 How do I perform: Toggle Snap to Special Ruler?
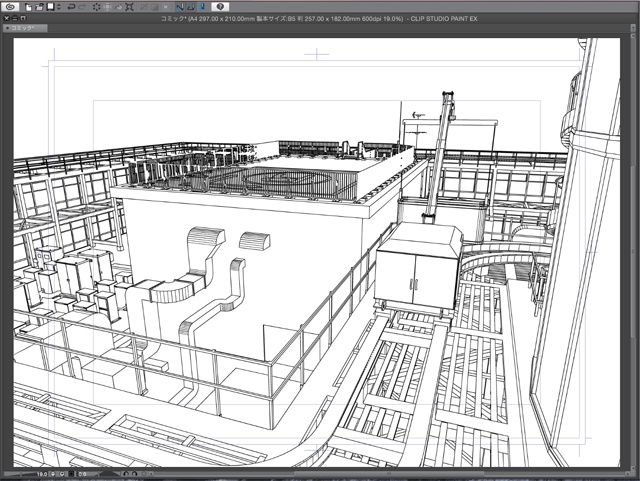pyautogui.click(x=191, y=7)
